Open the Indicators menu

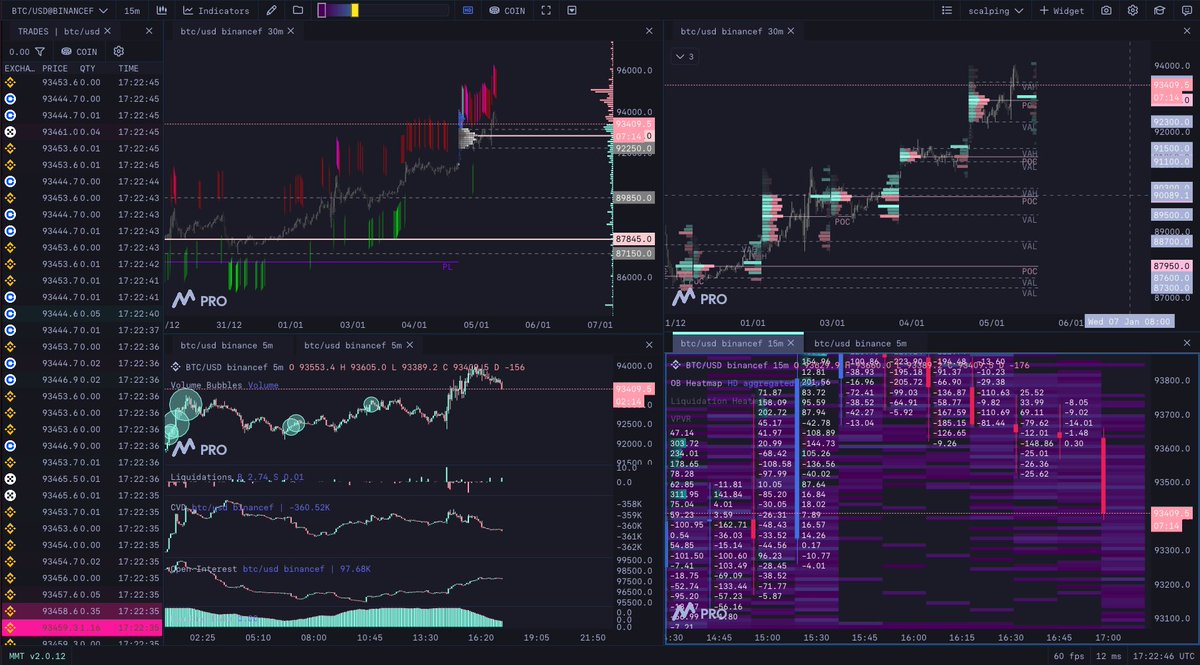tap(216, 10)
